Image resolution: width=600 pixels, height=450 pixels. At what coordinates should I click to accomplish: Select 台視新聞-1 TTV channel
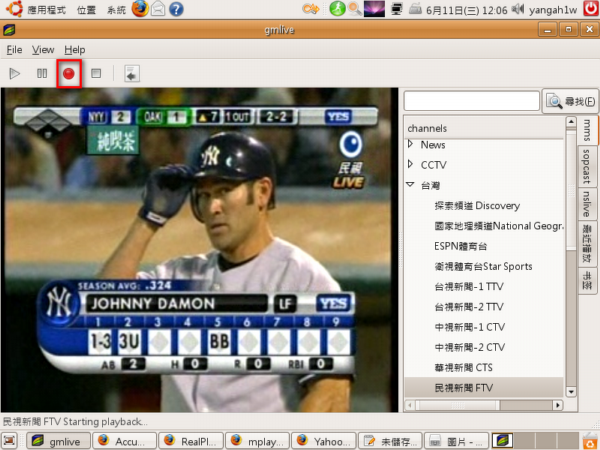(469, 287)
